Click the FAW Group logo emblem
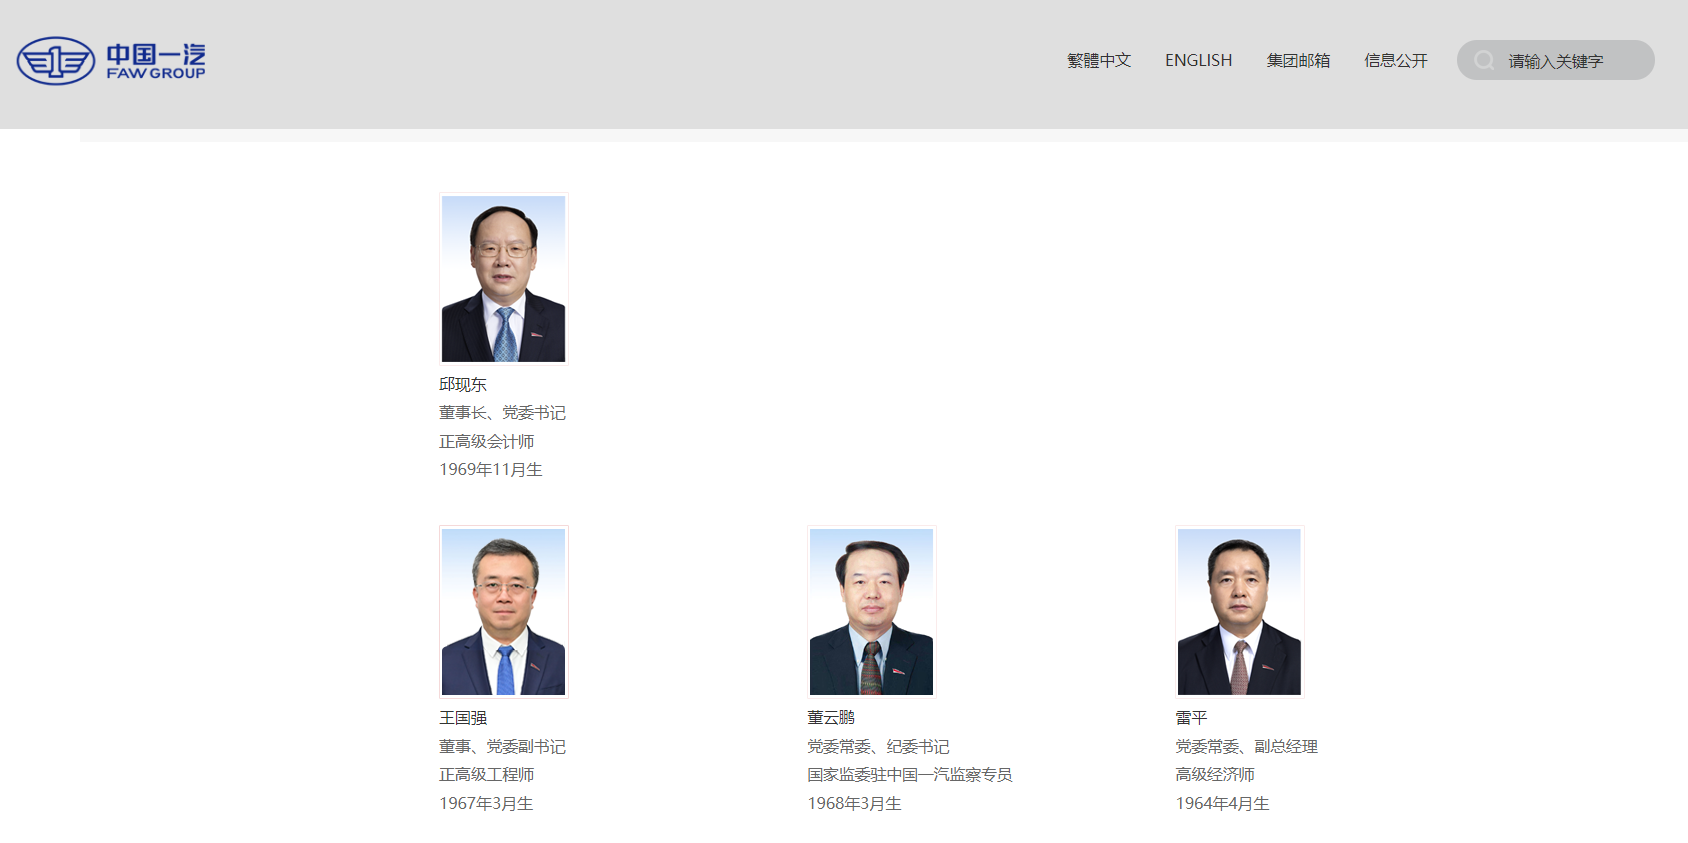The width and height of the screenshot is (1688, 843). click(x=56, y=61)
